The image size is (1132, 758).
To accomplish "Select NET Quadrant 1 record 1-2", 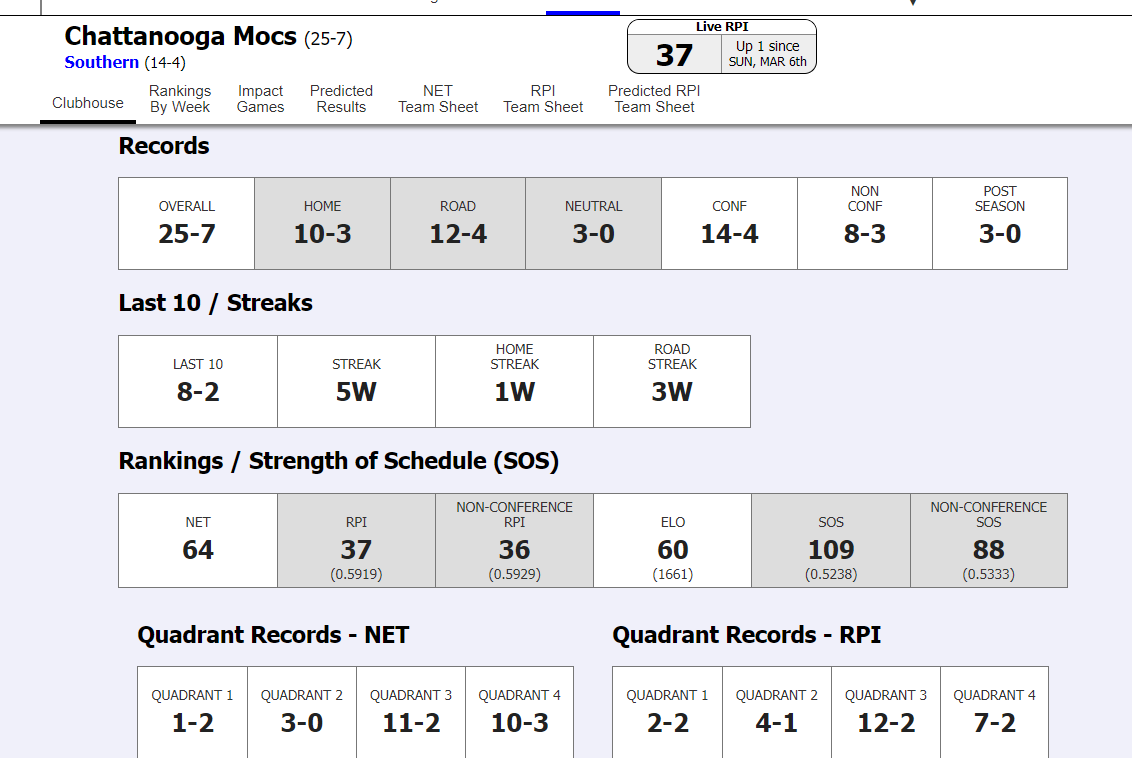I will pyautogui.click(x=192, y=712).
